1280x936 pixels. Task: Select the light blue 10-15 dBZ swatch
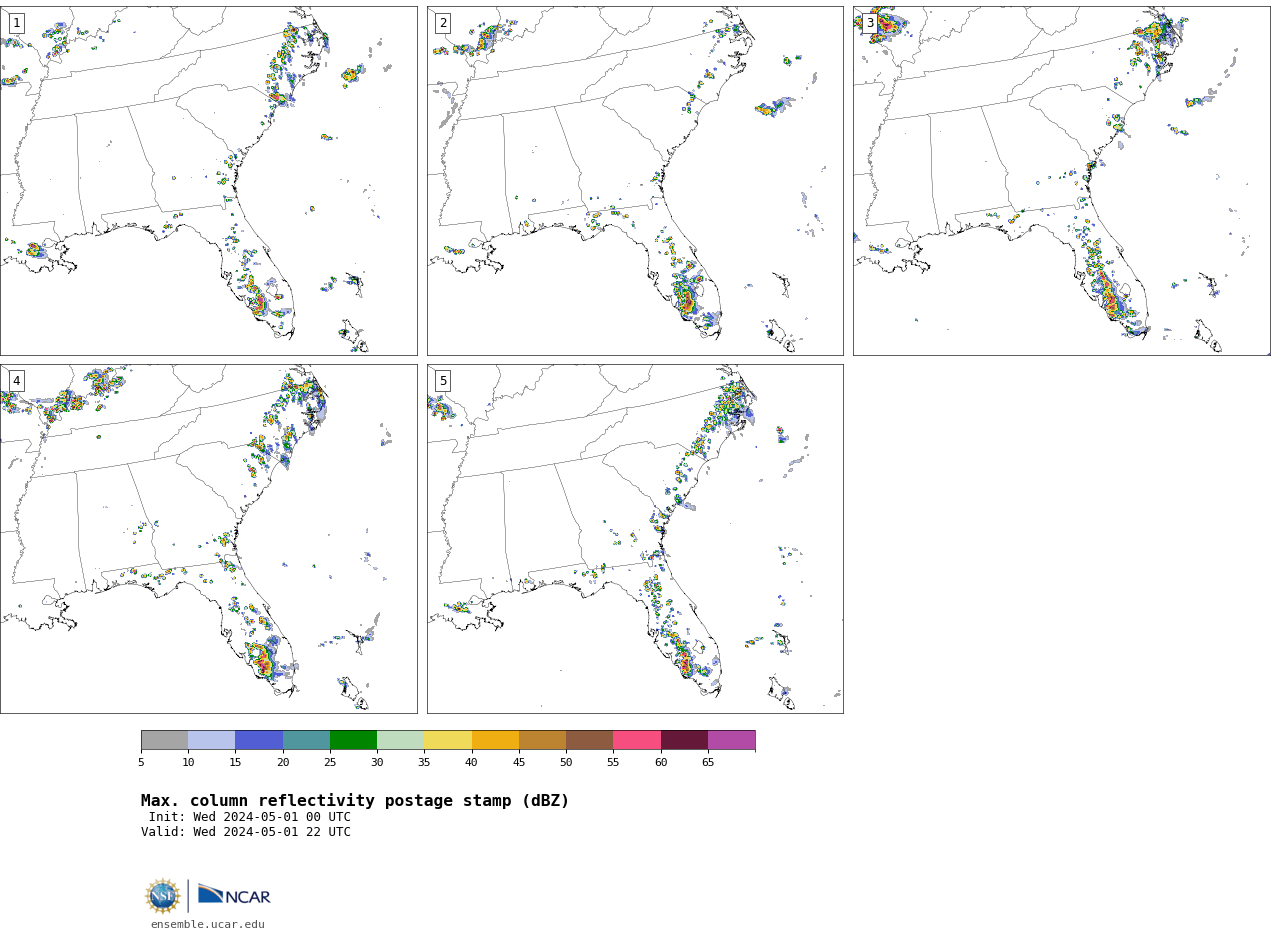click(x=212, y=740)
